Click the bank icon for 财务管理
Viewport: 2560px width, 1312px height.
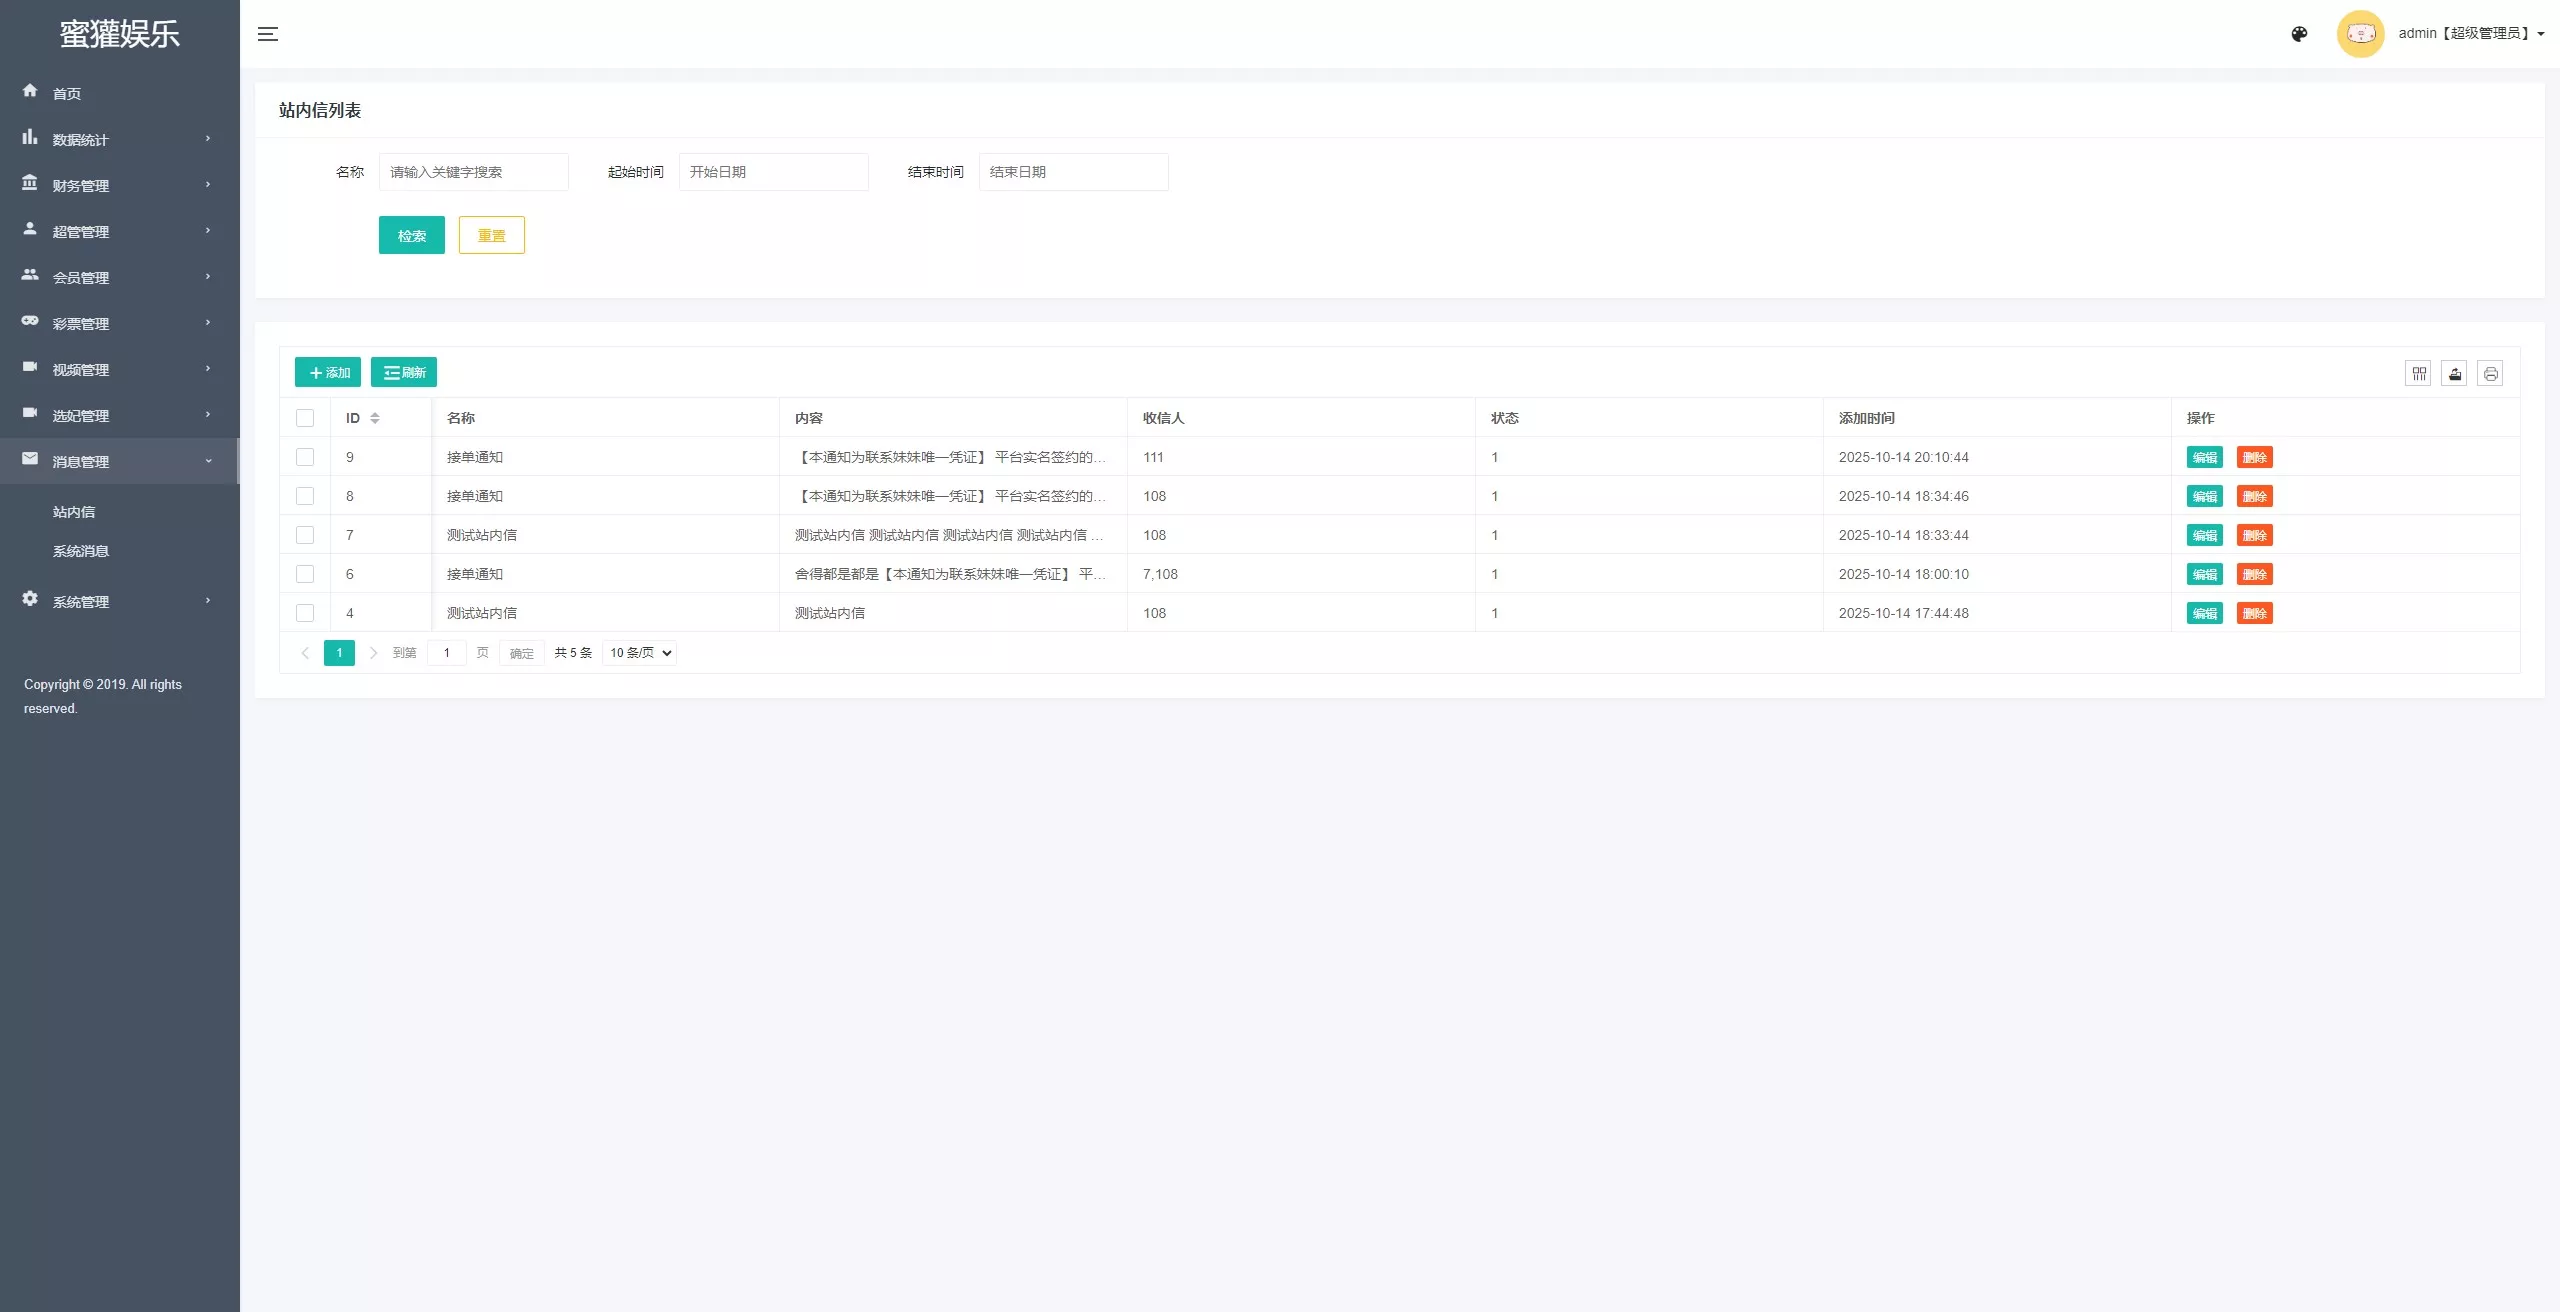(30, 183)
